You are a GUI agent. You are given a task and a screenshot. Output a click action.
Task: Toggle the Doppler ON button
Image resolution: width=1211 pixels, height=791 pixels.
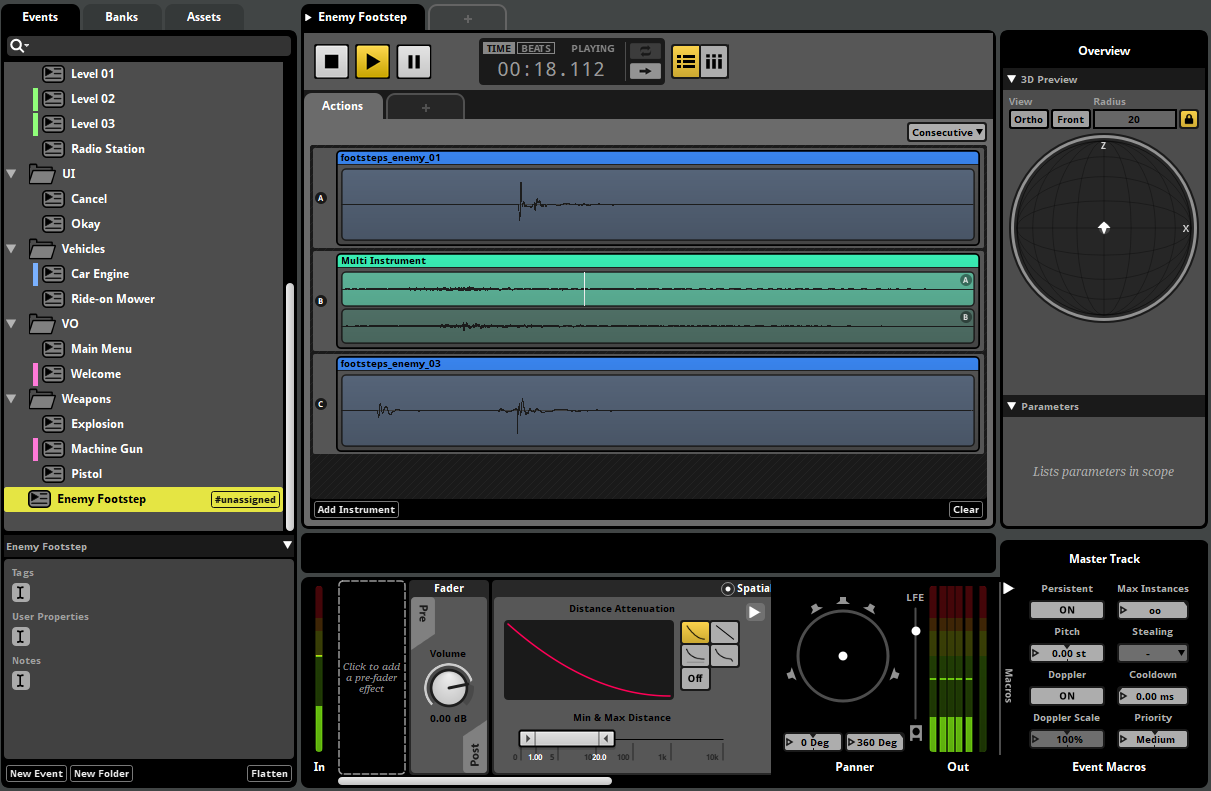pyautogui.click(x=1066, y=696)
